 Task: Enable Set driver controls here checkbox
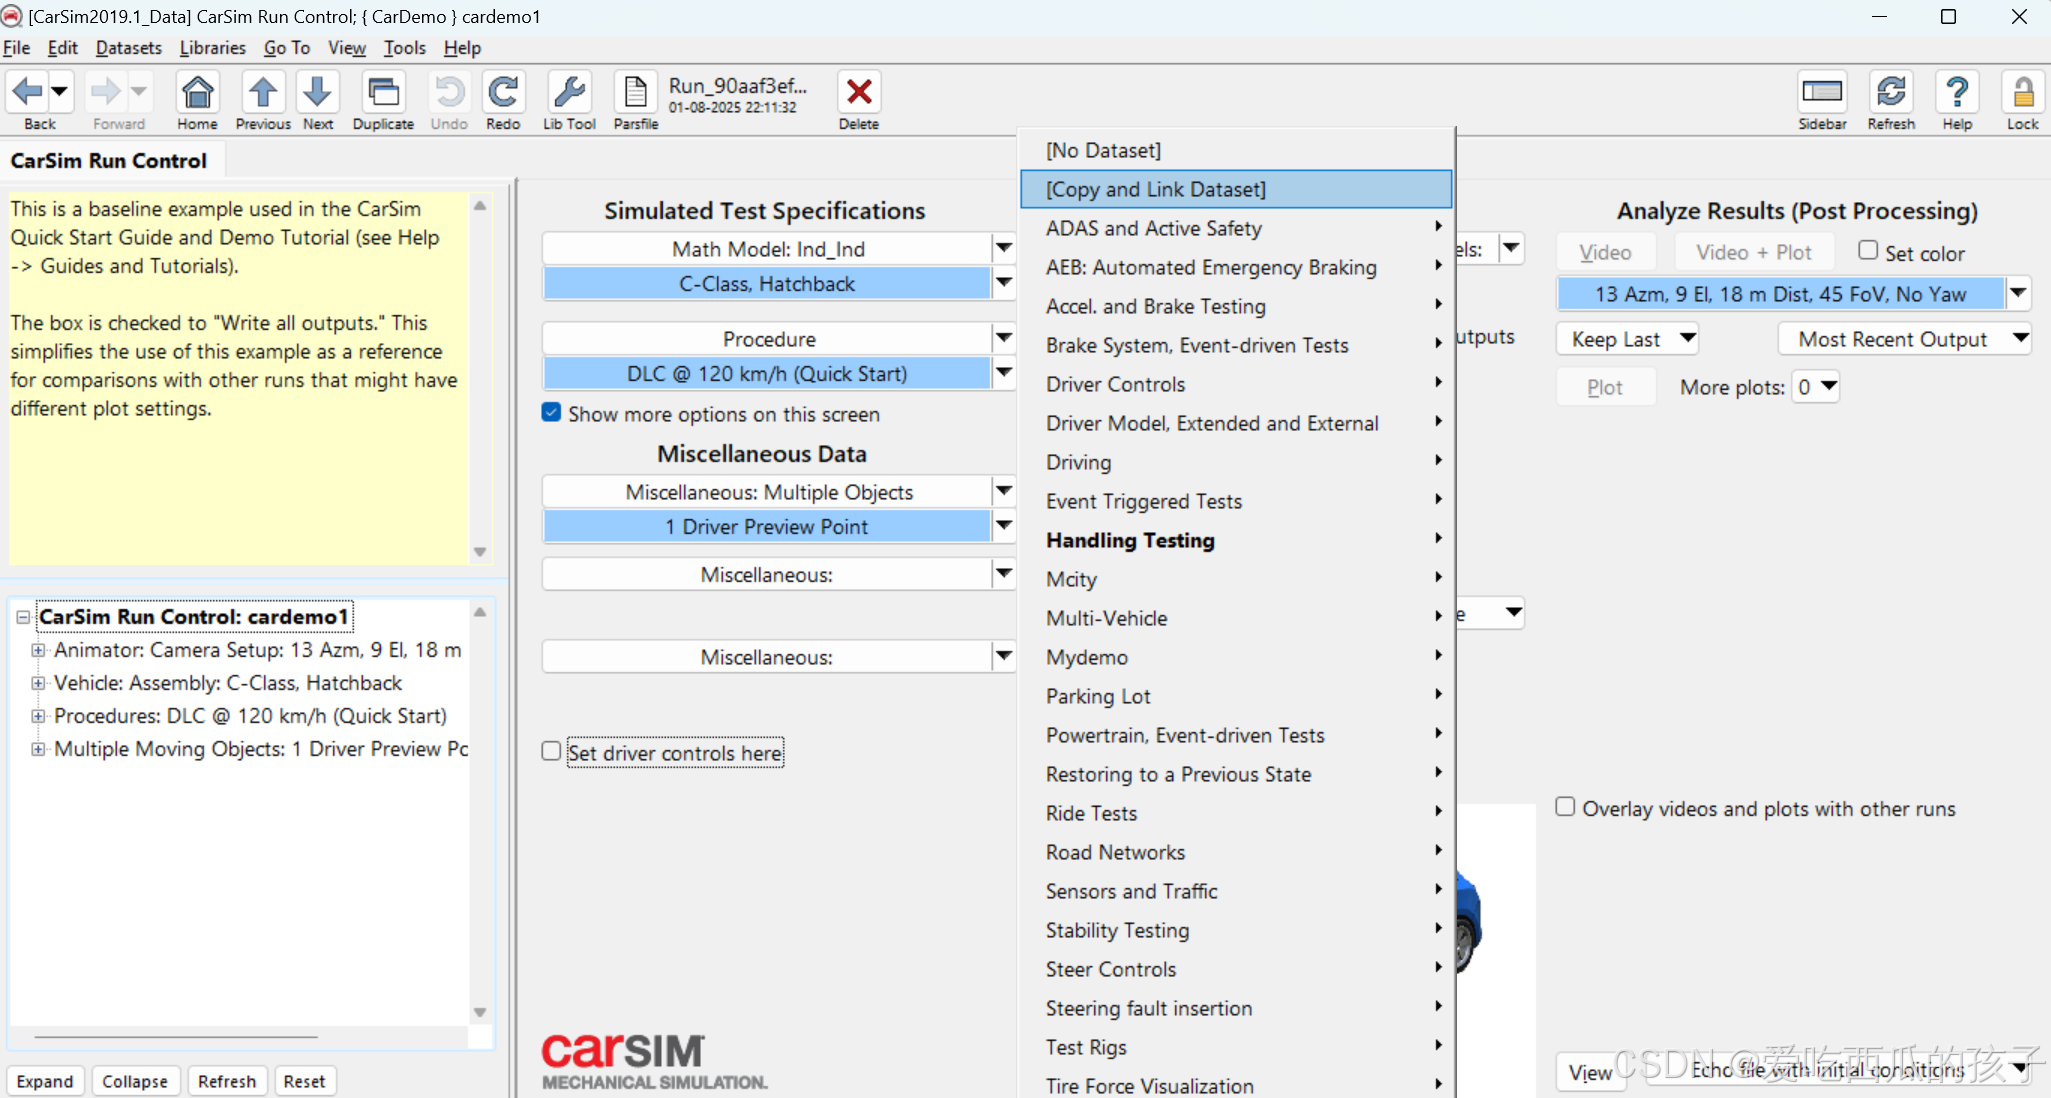pos(551,751)
